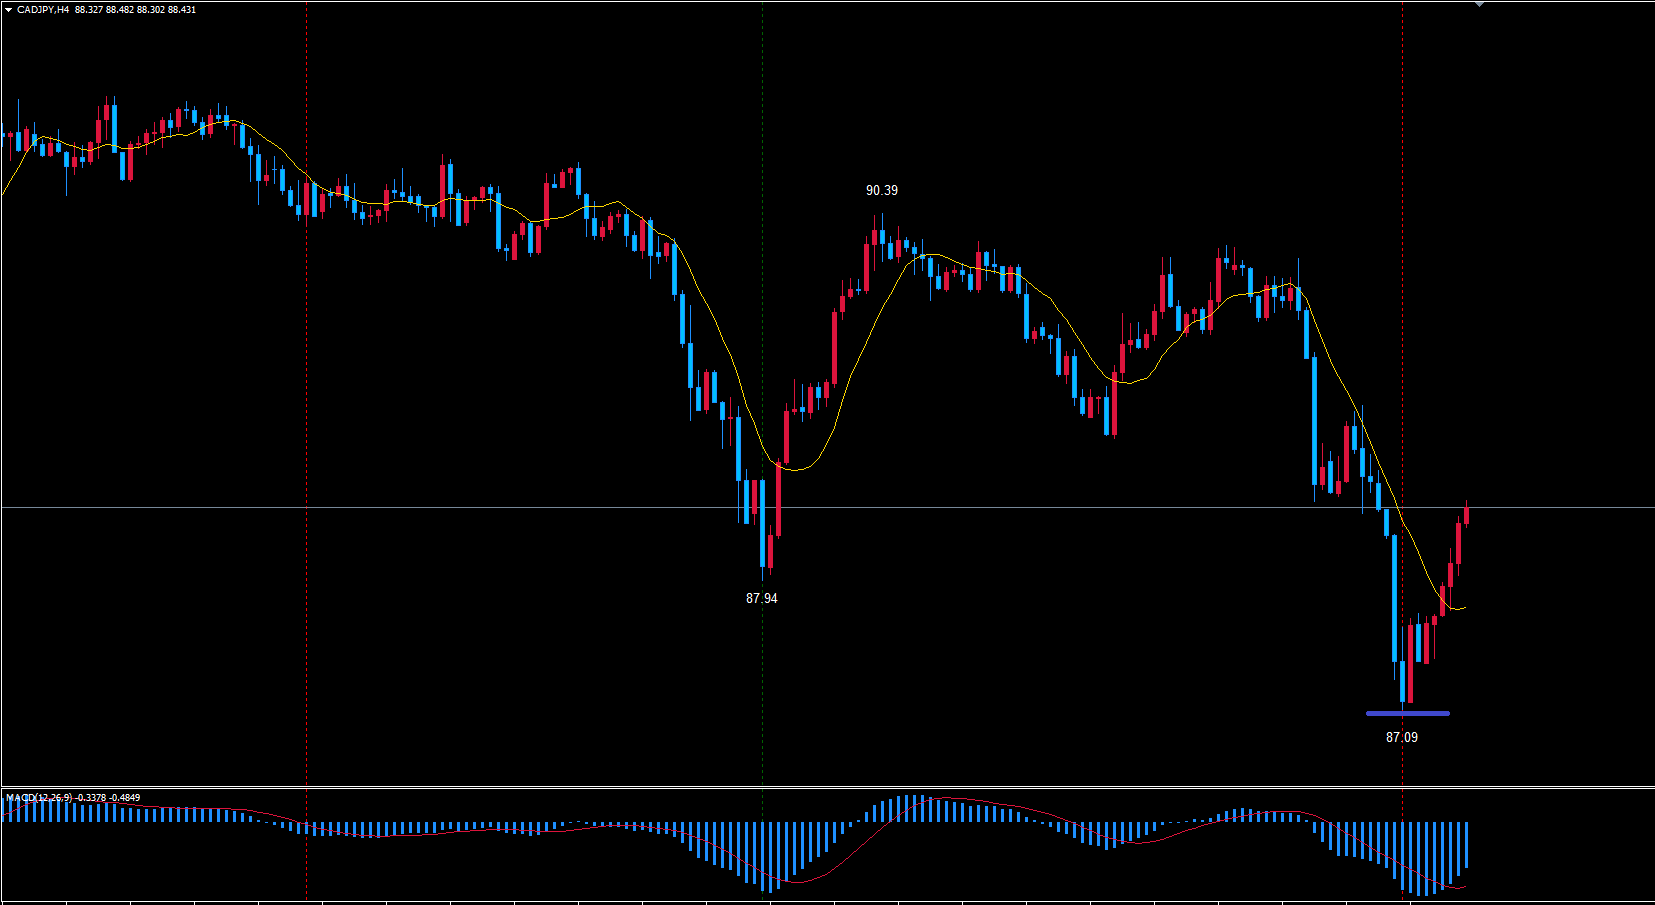
Task: Open the CADJPY,H4 chart dropdown arrow
Action: 8,10
